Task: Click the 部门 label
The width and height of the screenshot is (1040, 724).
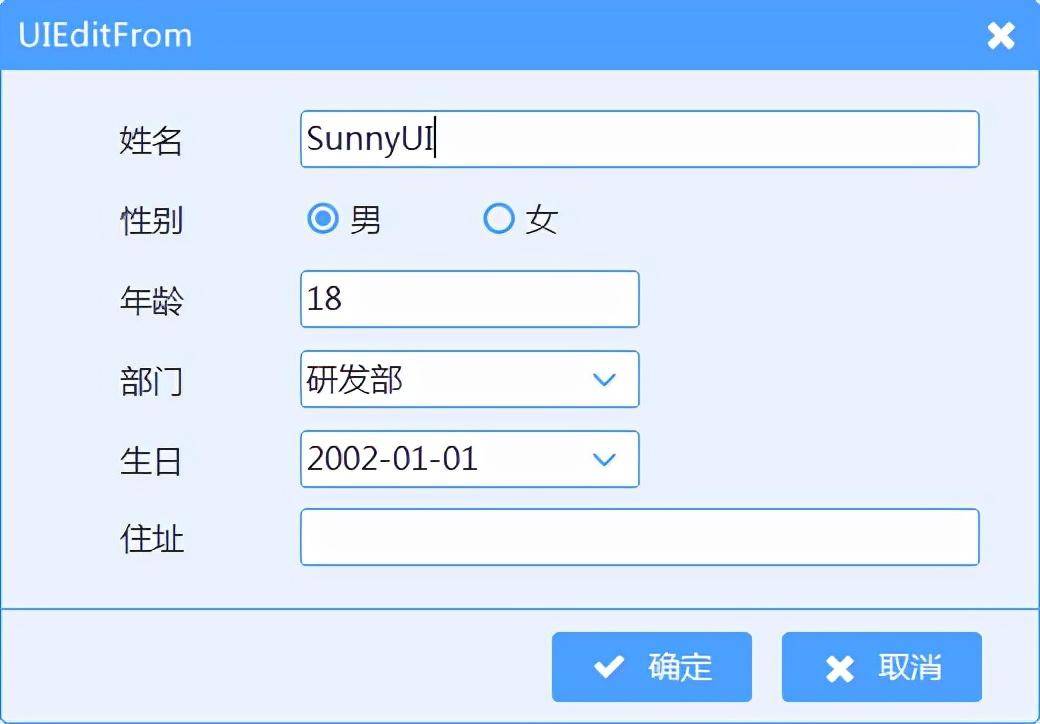Action: (x=151, y=381)
